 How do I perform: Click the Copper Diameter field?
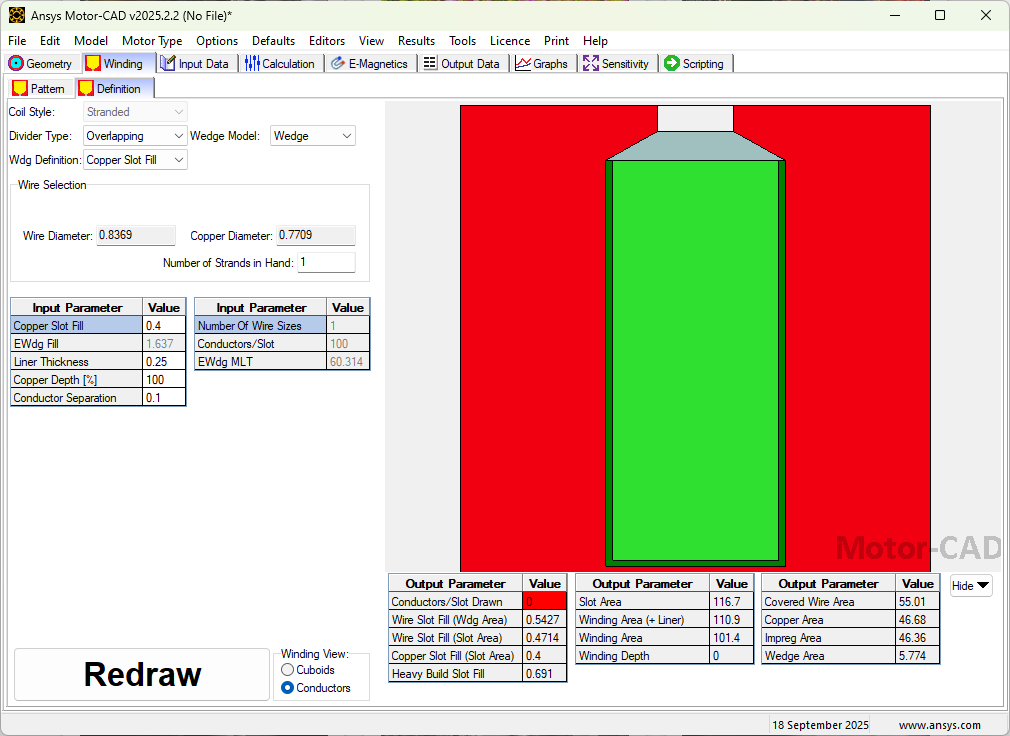316,236
